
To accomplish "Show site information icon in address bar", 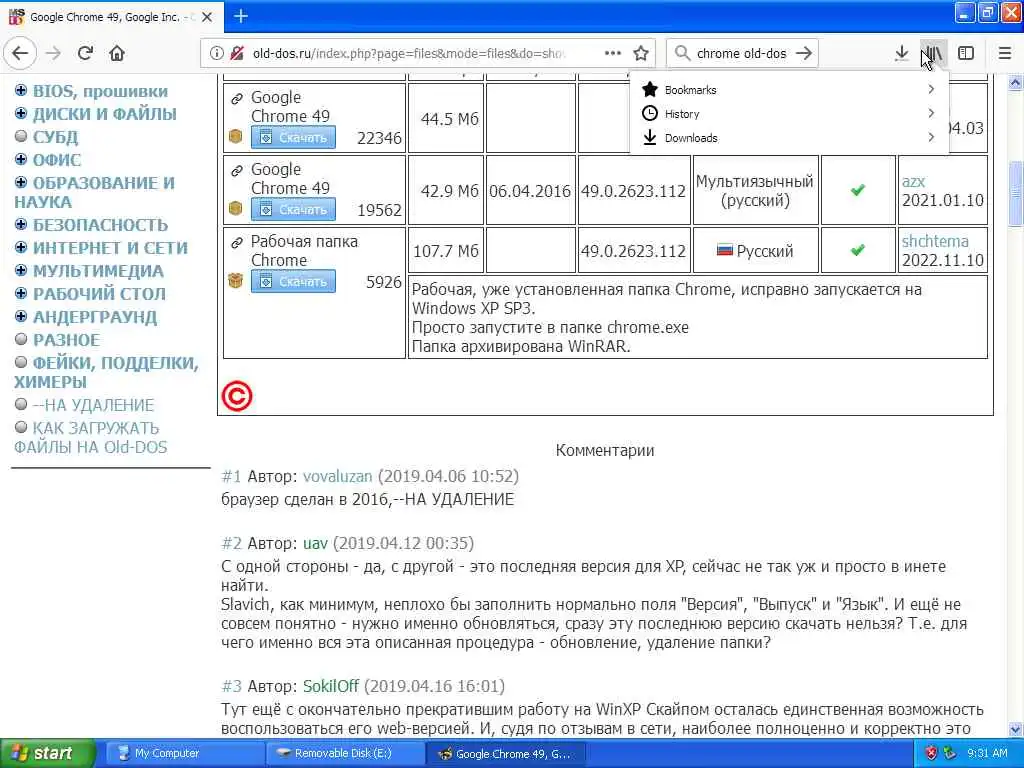I will click(x=216, y=53).
